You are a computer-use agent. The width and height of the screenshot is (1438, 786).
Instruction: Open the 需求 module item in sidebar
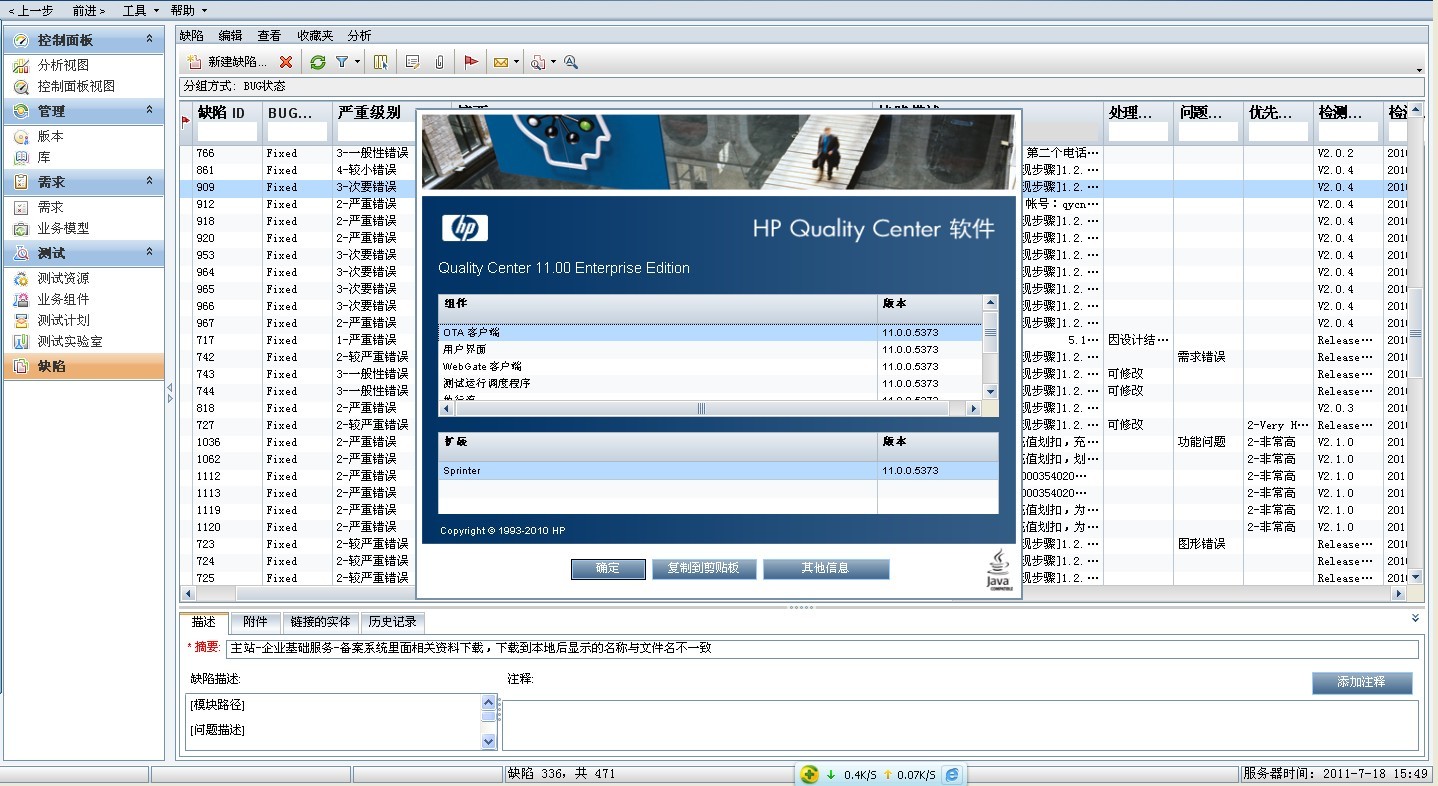pos(51,207)
